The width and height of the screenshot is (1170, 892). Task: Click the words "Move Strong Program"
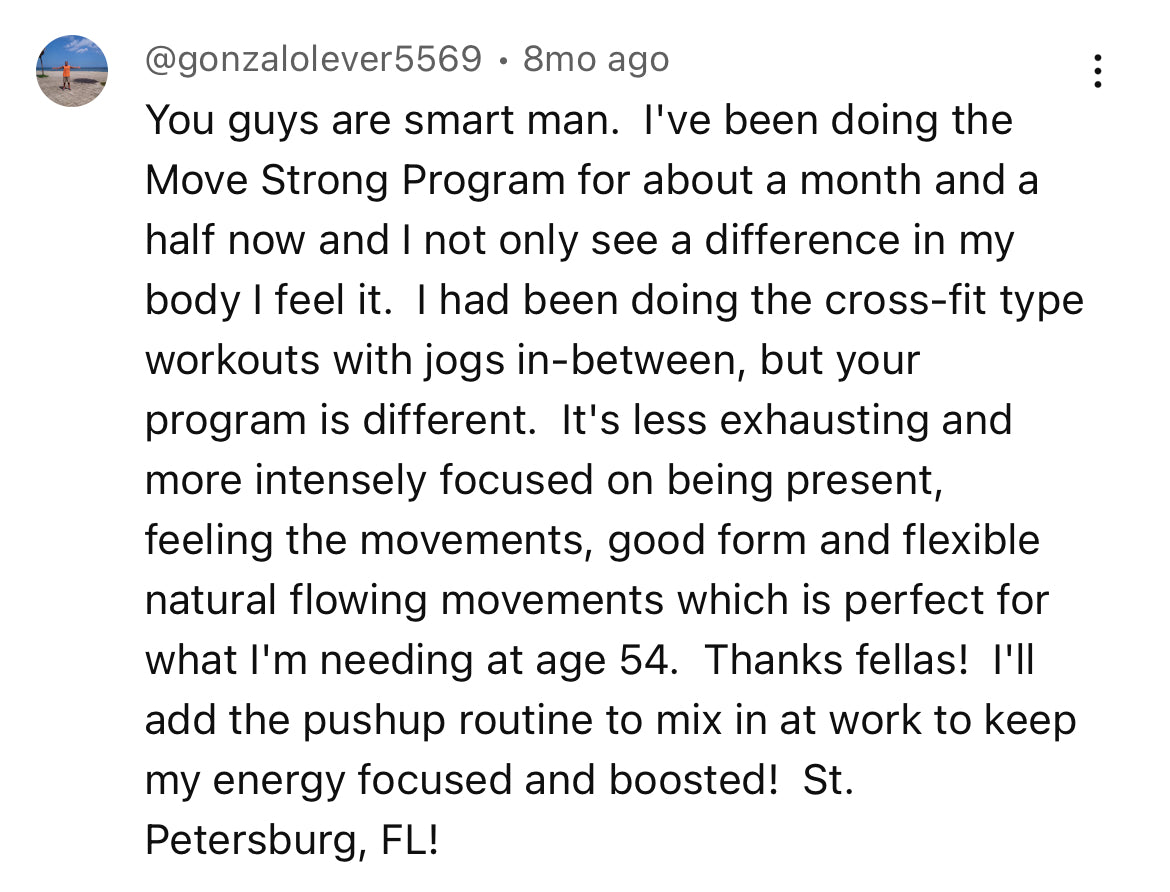pyautogui.click(x=355, y=181)
